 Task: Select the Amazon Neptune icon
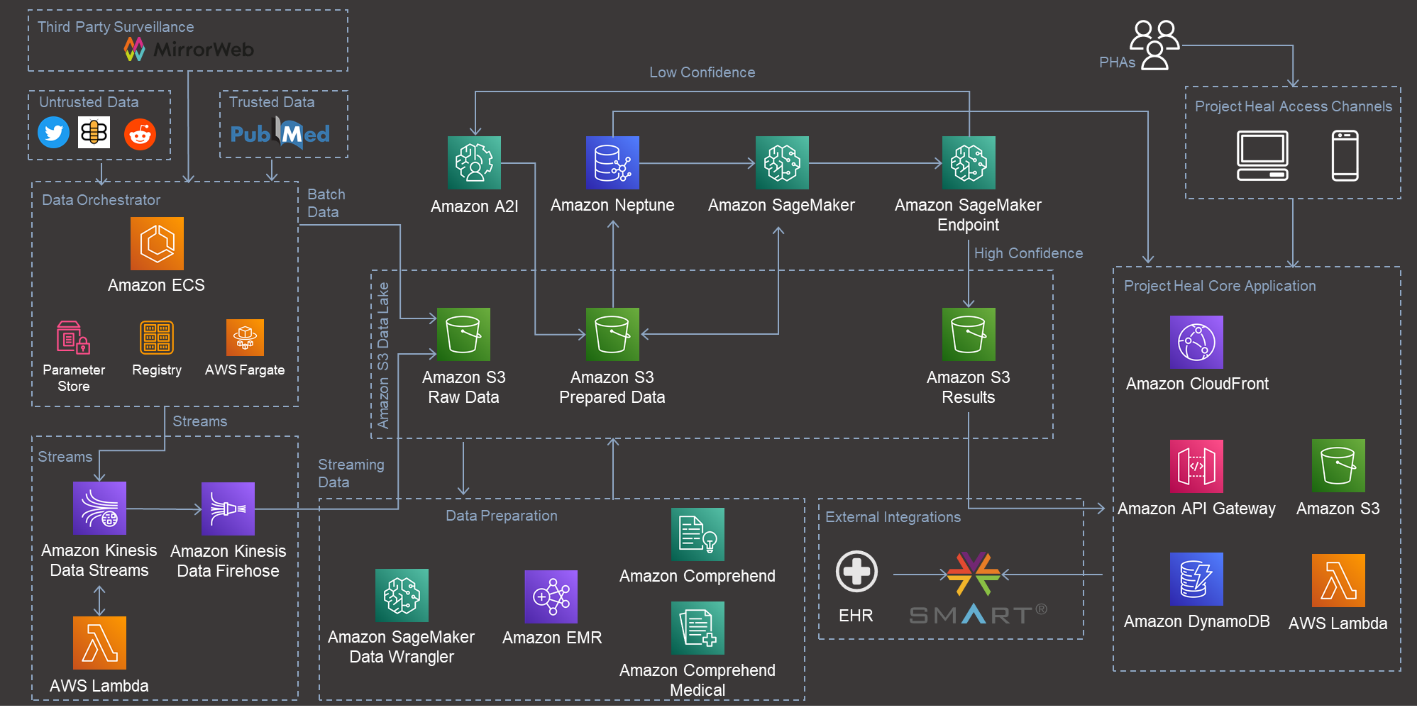point(612,163)
